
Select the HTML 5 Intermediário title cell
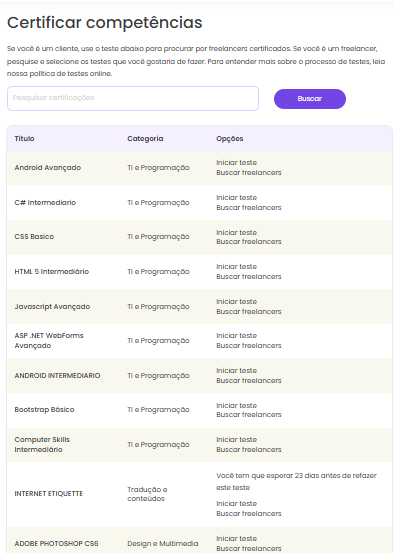(x=52, y=272)
